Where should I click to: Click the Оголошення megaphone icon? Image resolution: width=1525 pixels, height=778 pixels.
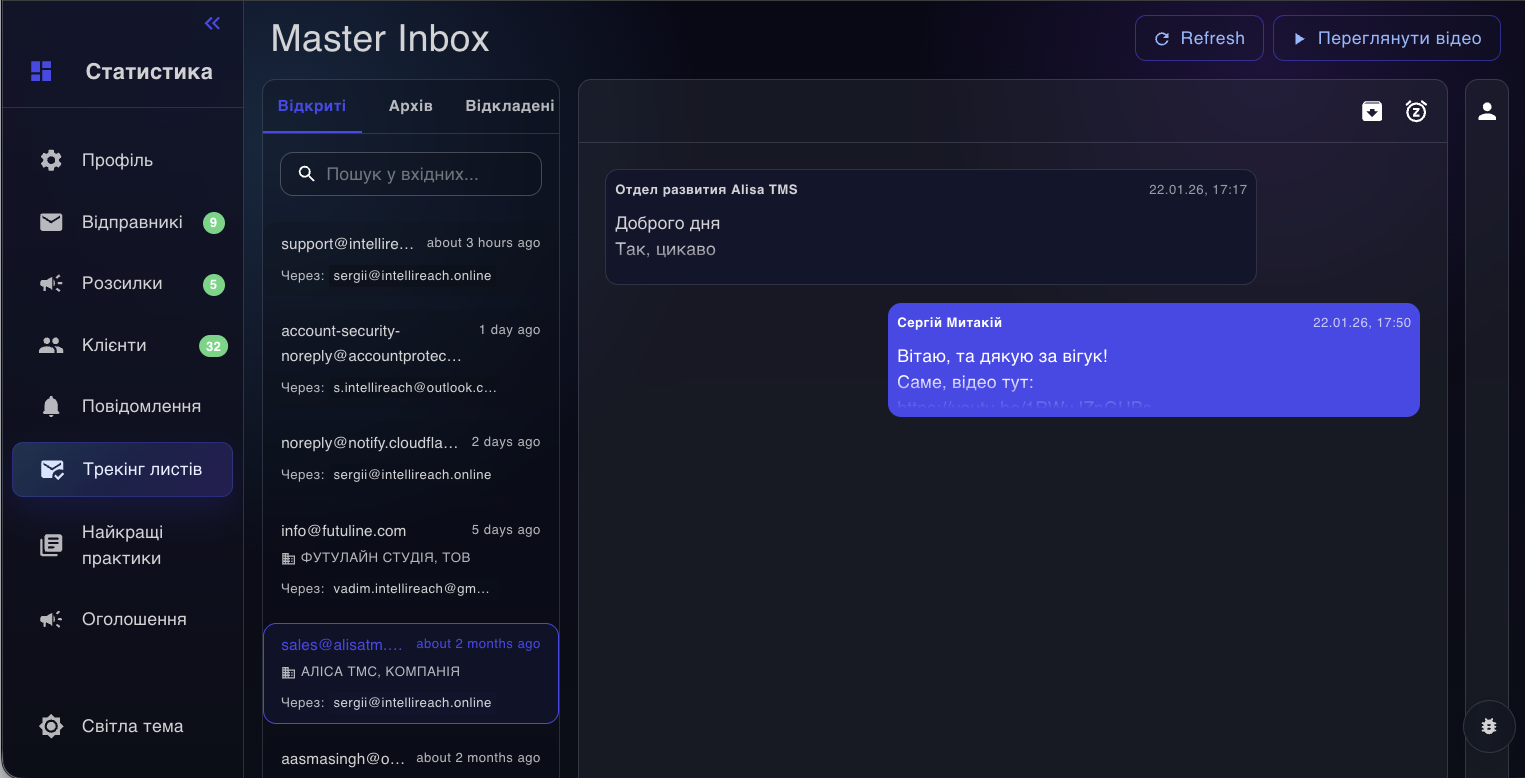click(x=51, y=620)
